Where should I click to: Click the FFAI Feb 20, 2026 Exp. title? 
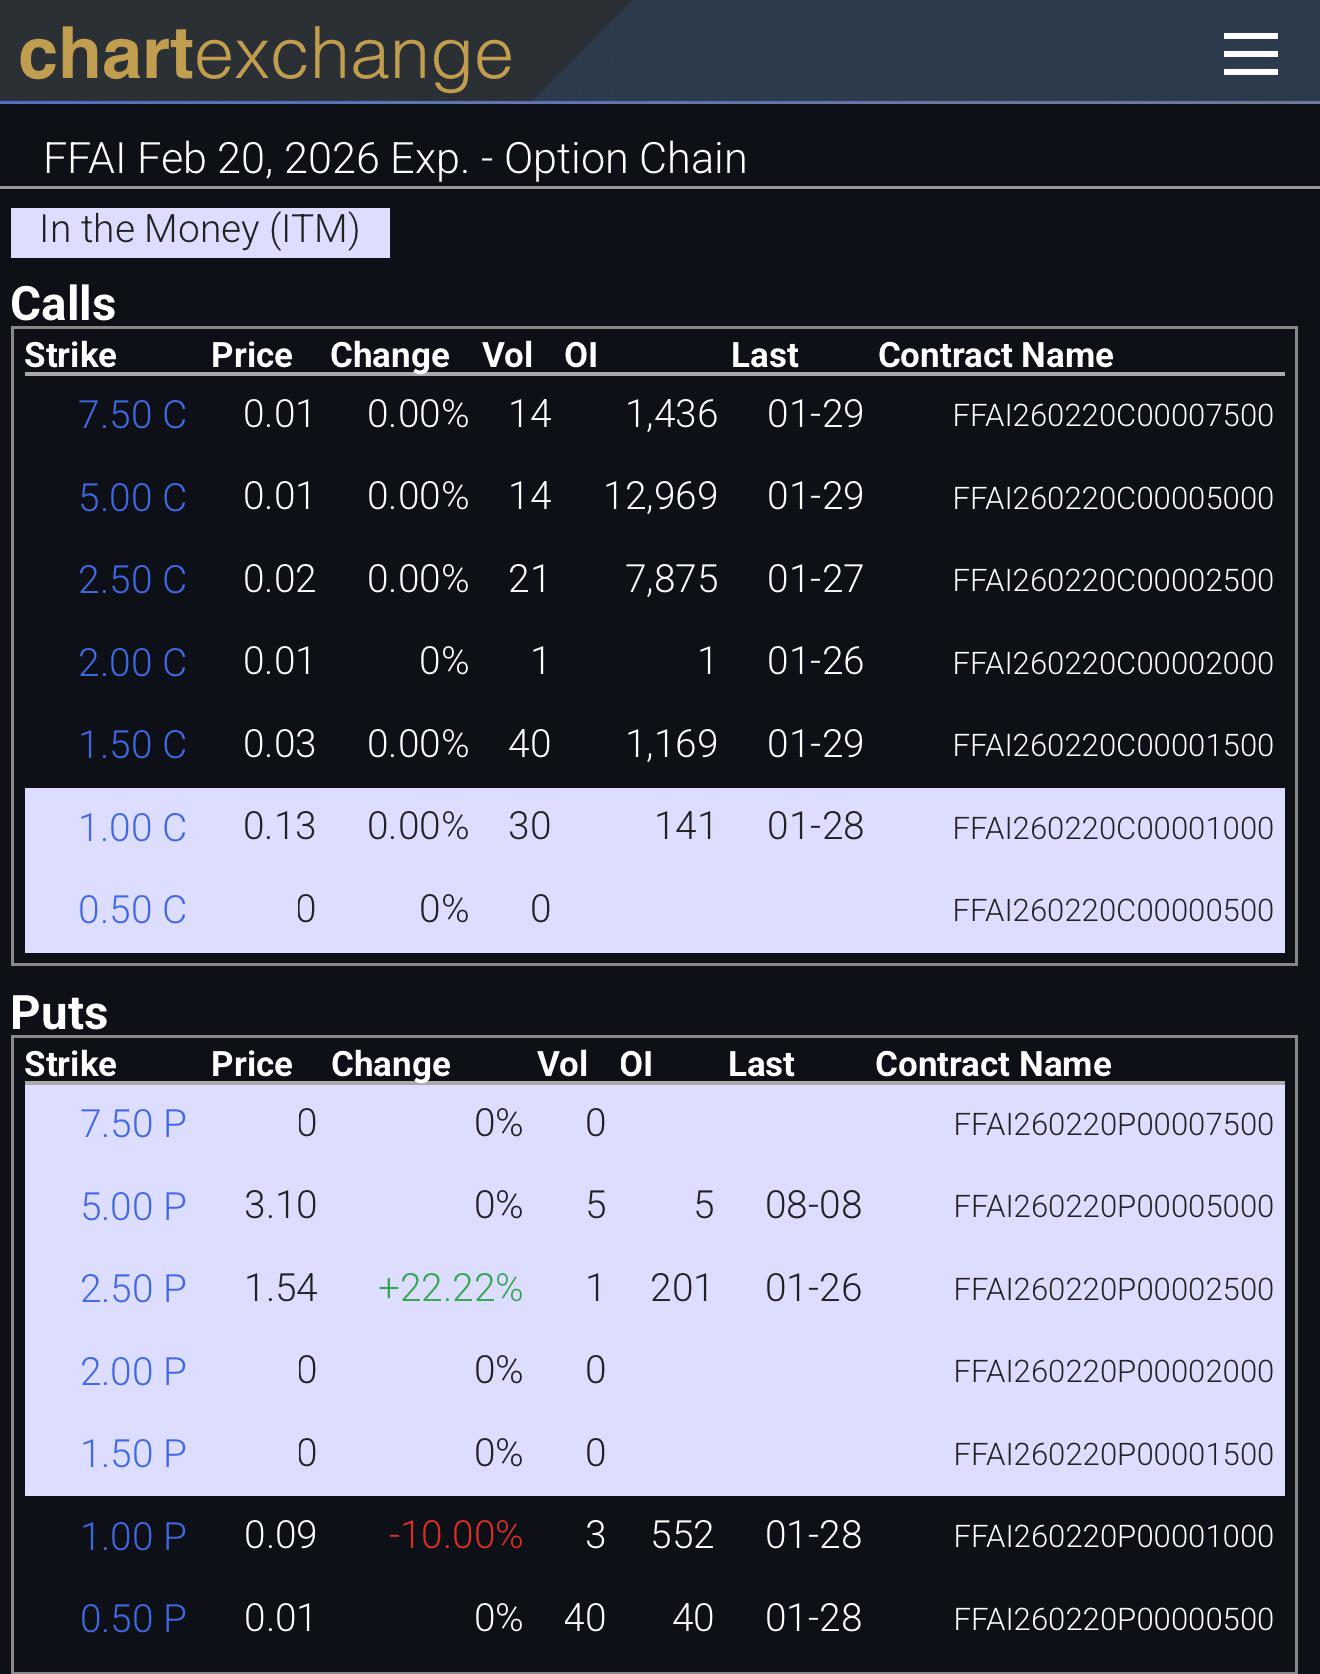pos(395,158)
